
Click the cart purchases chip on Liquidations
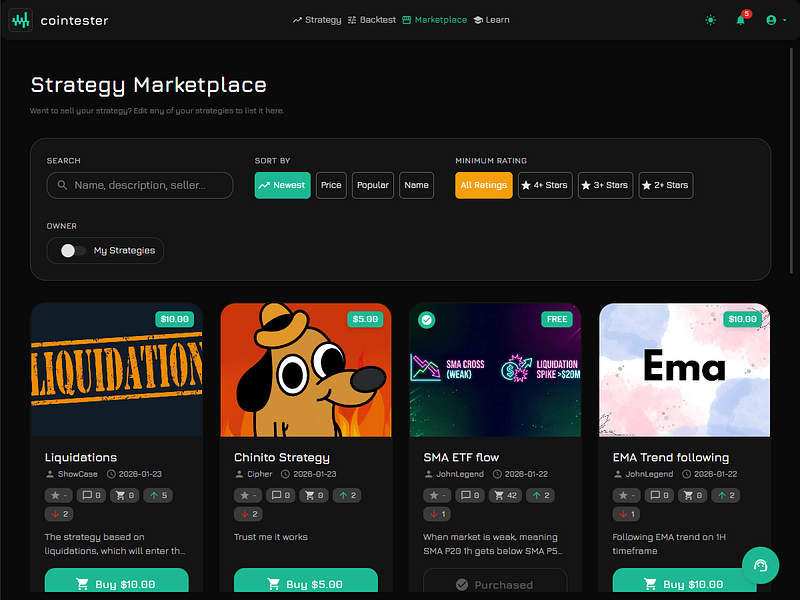click(124, 495)
